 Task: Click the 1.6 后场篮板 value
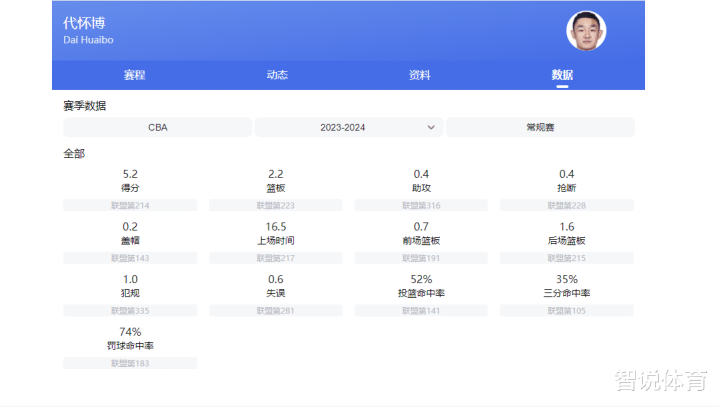coord(567,227)
